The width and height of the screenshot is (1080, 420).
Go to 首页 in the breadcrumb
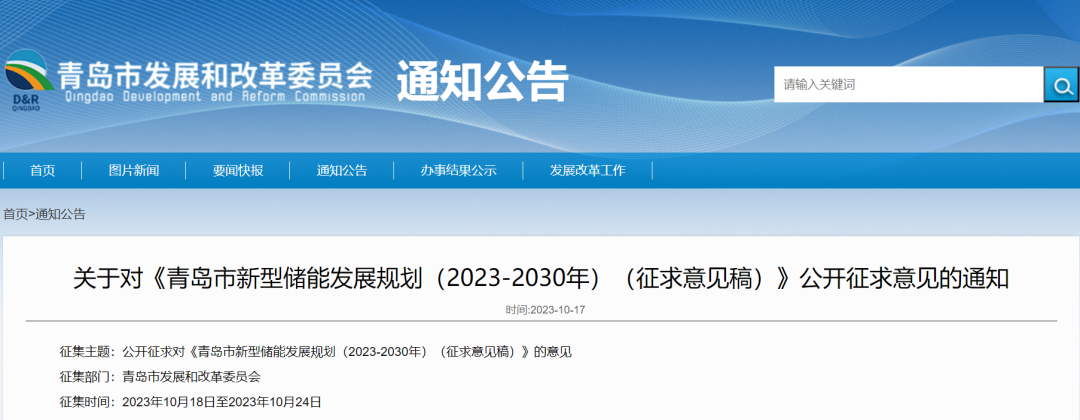point(16,214)
